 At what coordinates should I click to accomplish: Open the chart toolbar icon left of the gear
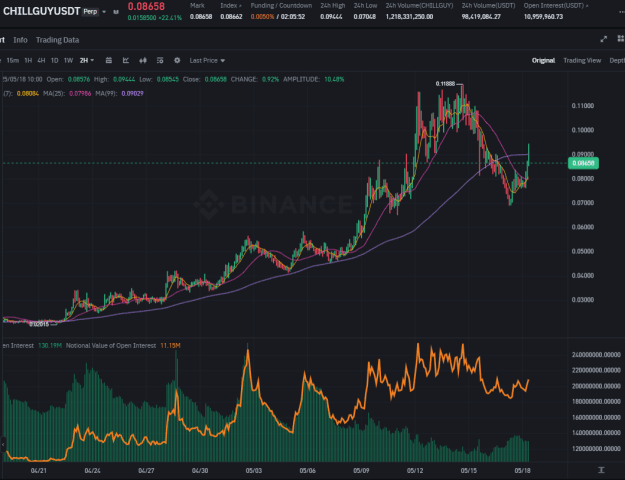click(160, 60)
